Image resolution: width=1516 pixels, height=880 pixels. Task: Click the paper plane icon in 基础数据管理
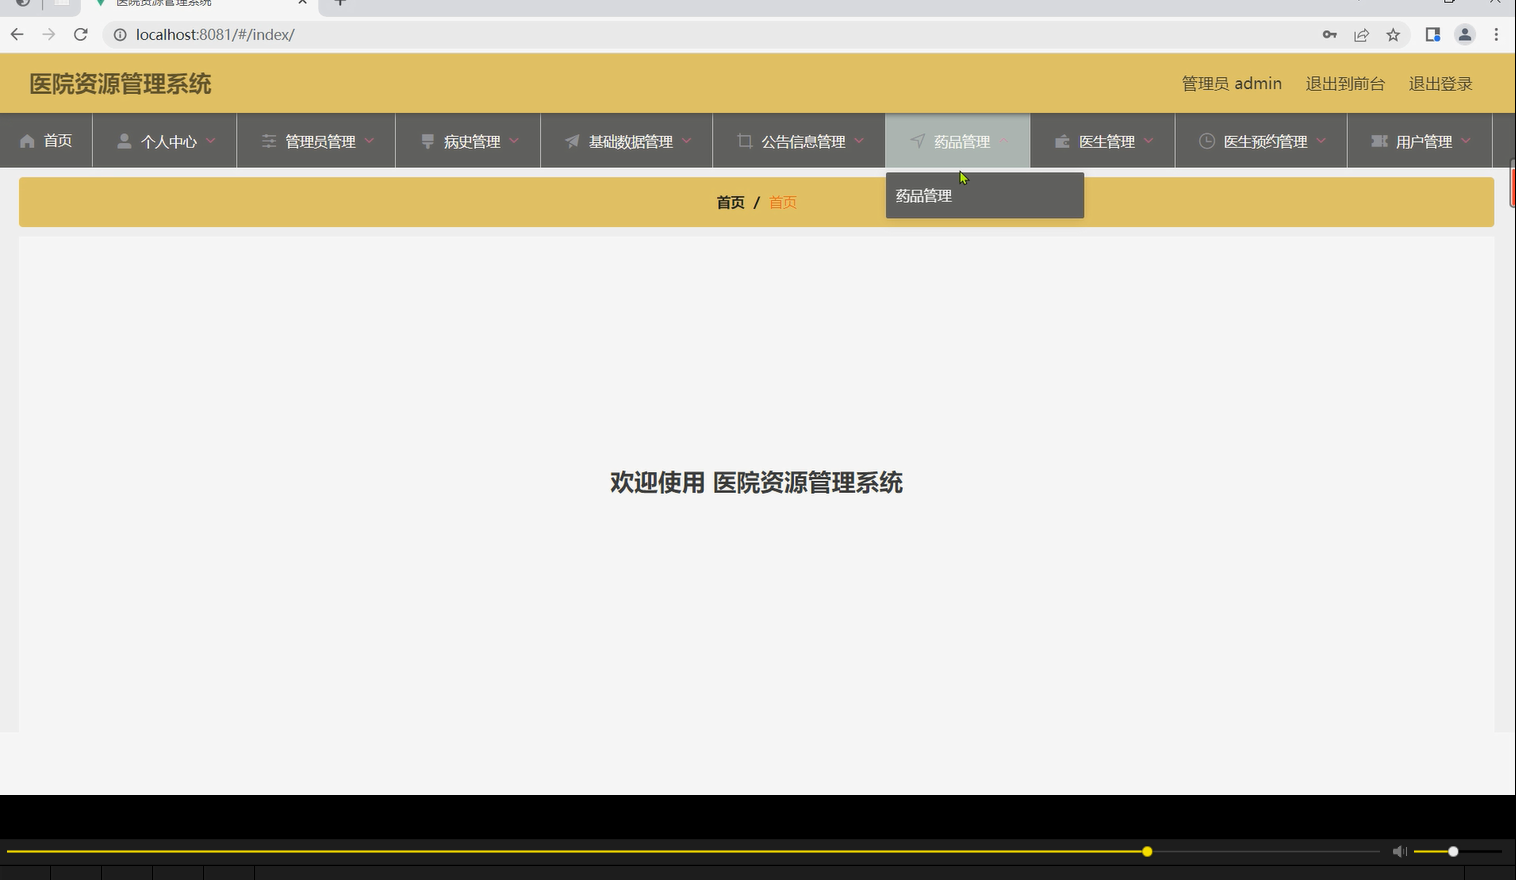[x=572, y=141]
